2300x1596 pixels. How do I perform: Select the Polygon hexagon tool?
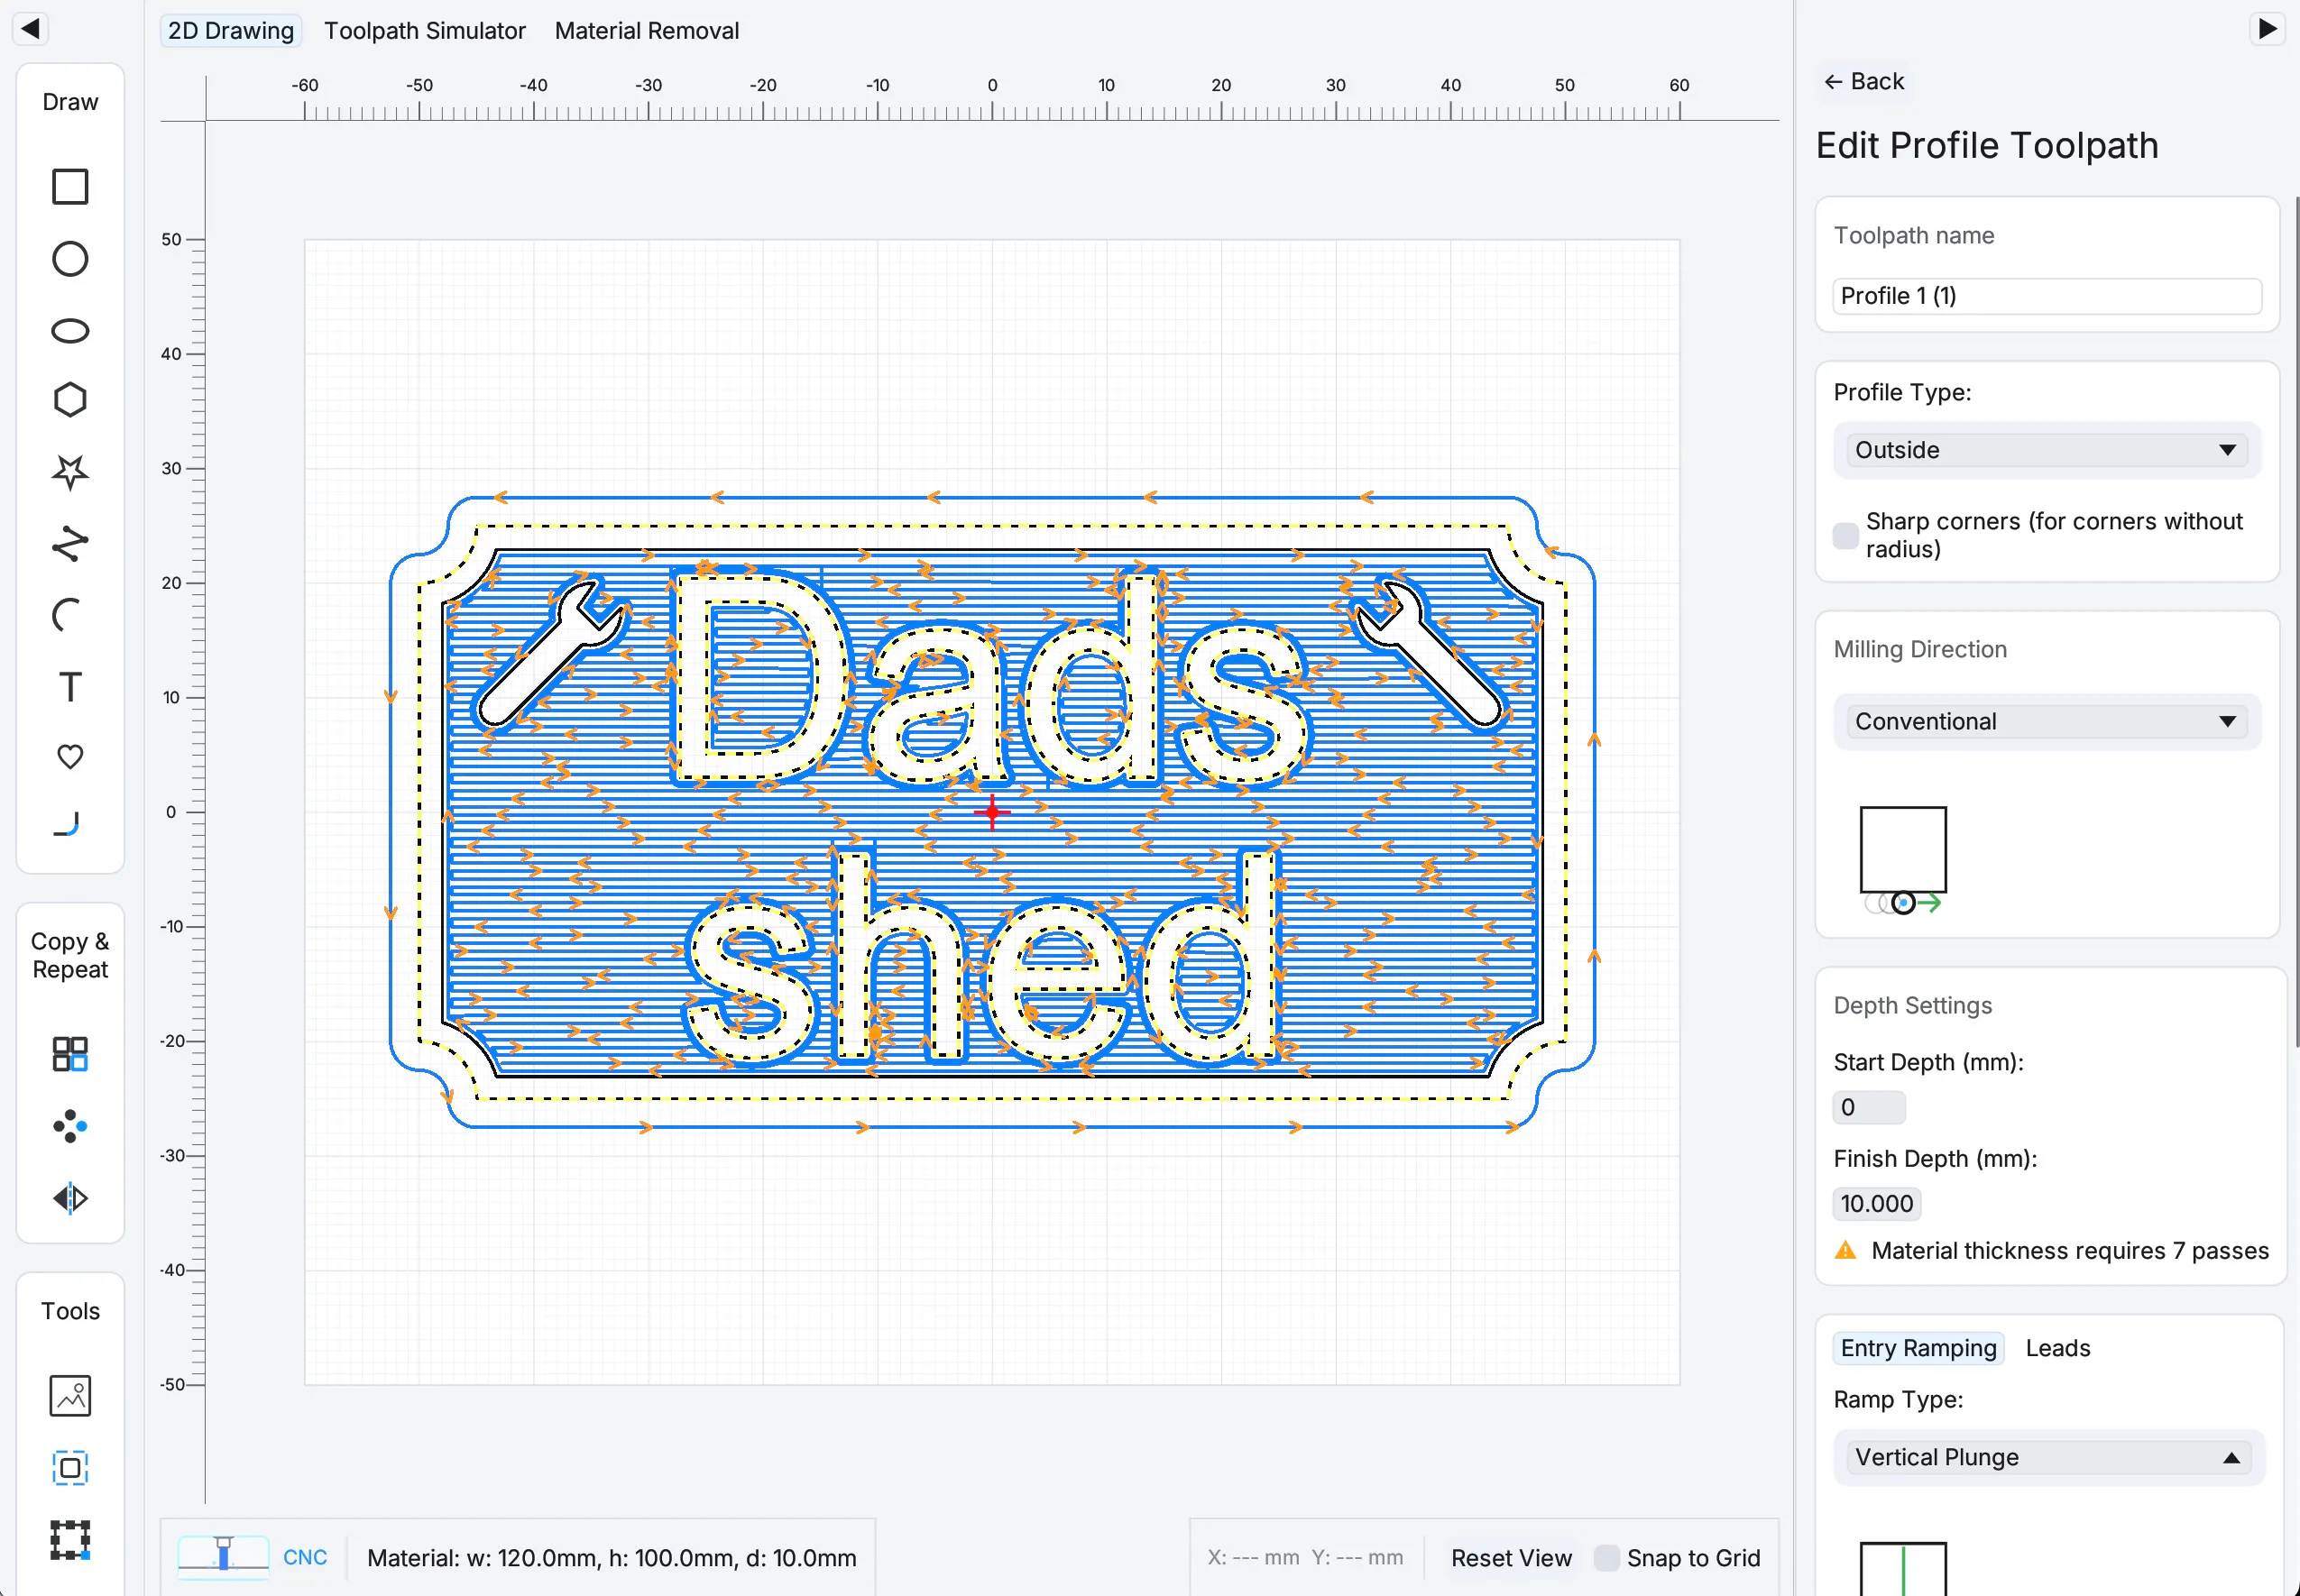click(x=70, y=400)
